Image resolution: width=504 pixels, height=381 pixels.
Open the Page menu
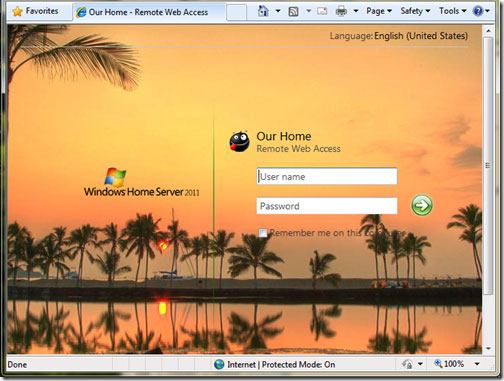pyautogui.click(x=379, y=11)
